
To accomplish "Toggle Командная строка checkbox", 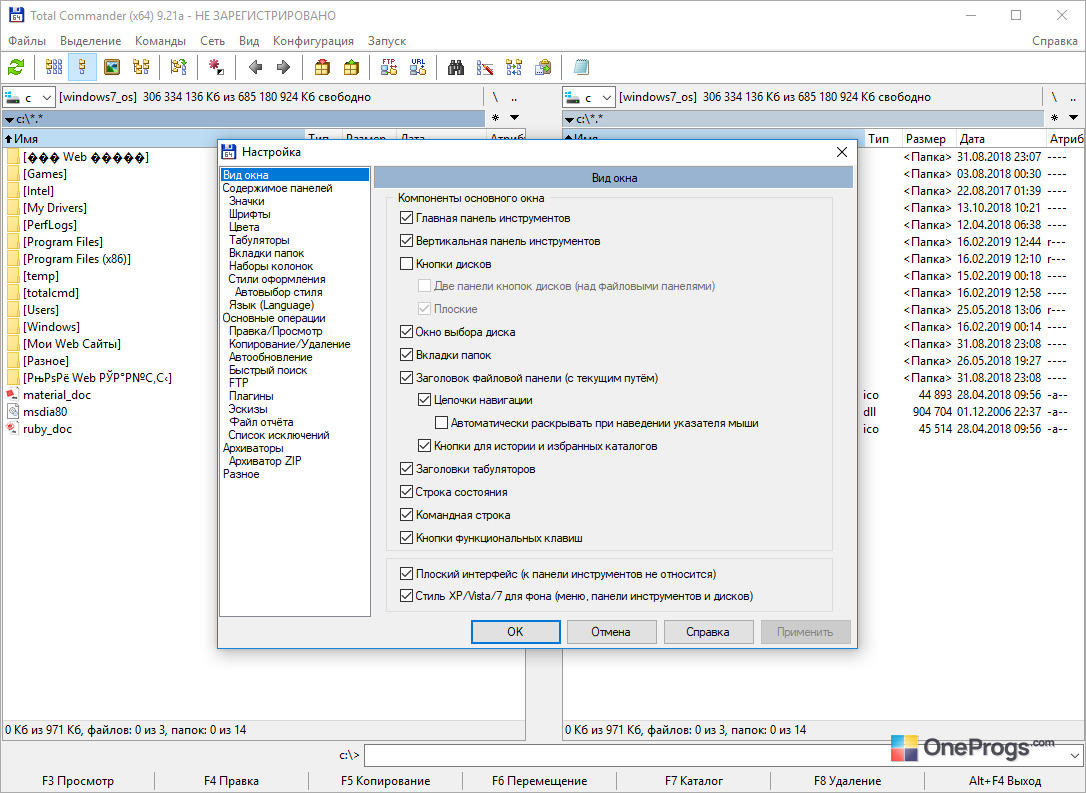I will 407,515.
